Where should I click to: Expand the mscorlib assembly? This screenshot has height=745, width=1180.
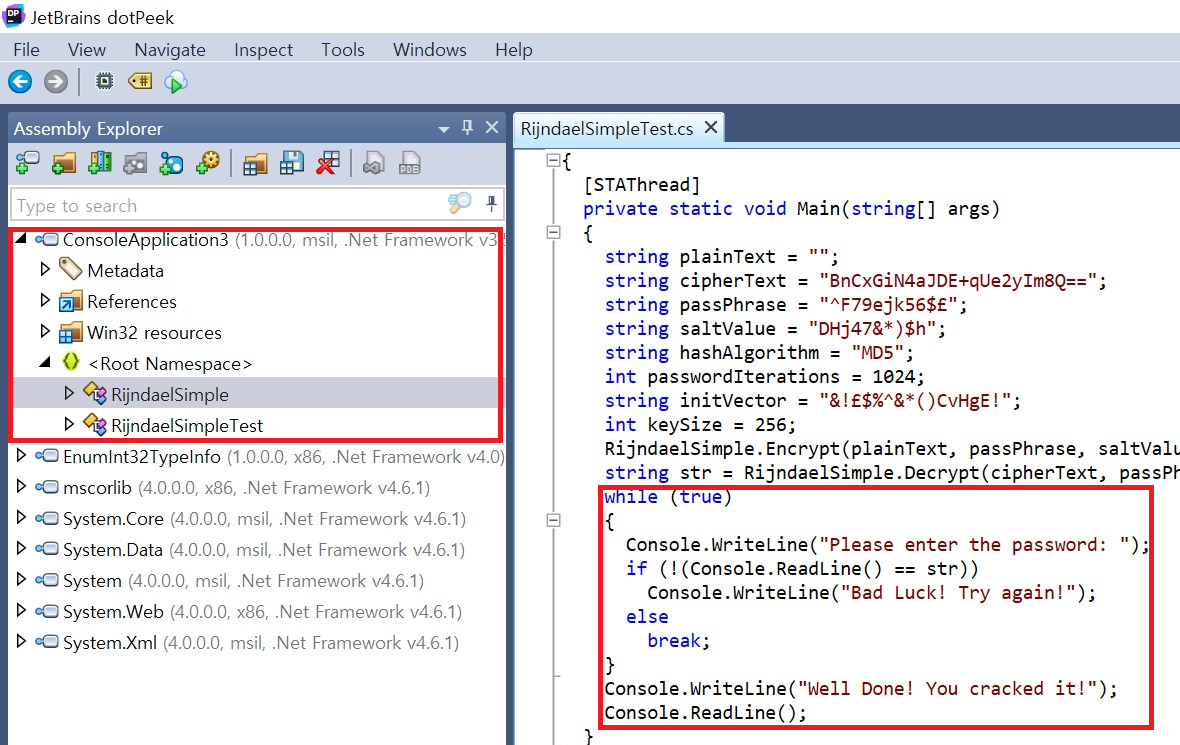21,487
